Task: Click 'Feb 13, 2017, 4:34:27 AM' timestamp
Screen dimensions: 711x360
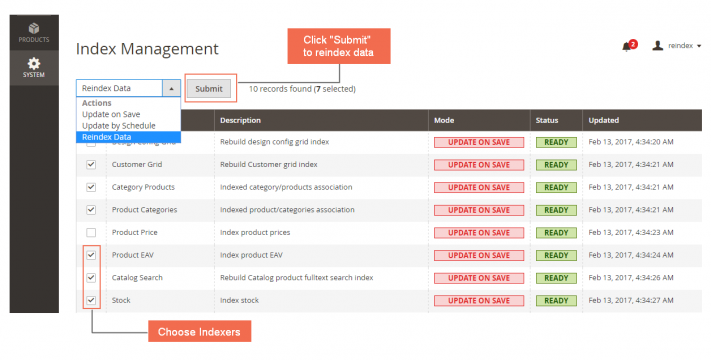Action: pyautogui.click(x=631, y=300)
